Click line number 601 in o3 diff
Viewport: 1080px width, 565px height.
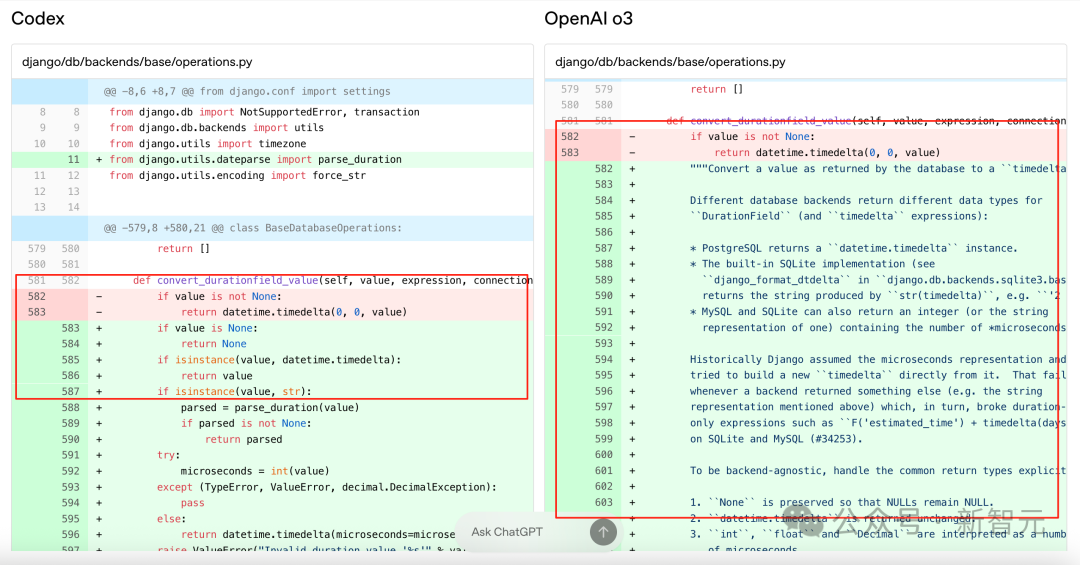[x=603, y=471]
